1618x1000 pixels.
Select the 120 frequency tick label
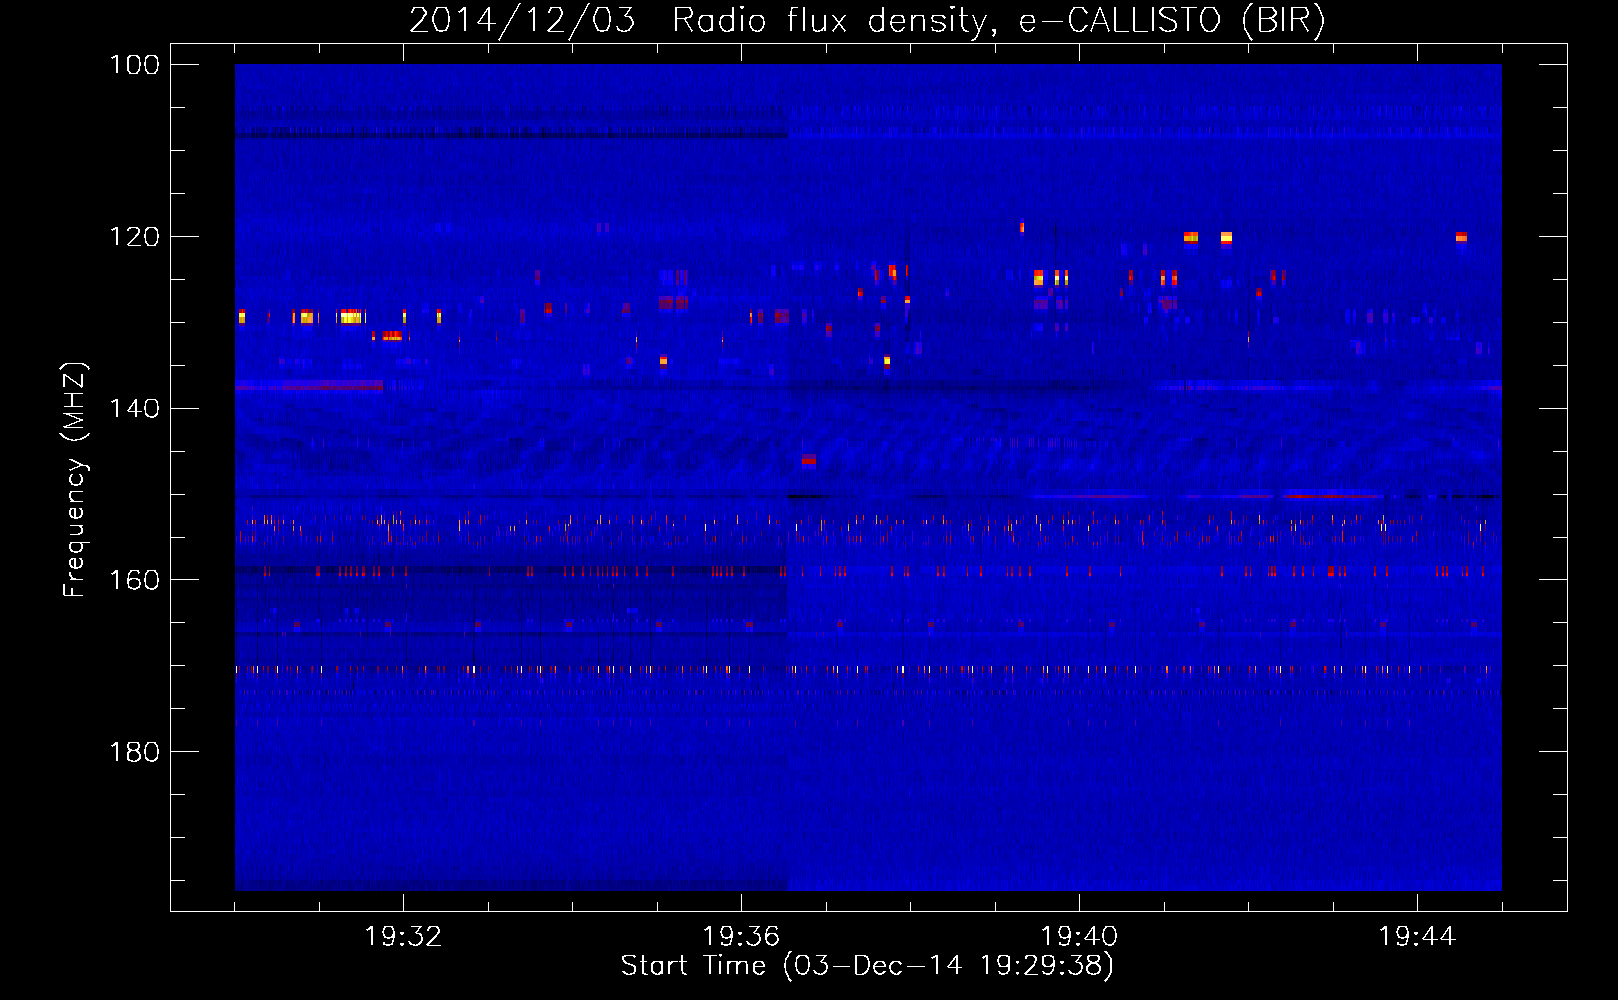click(x=135, y=237)
